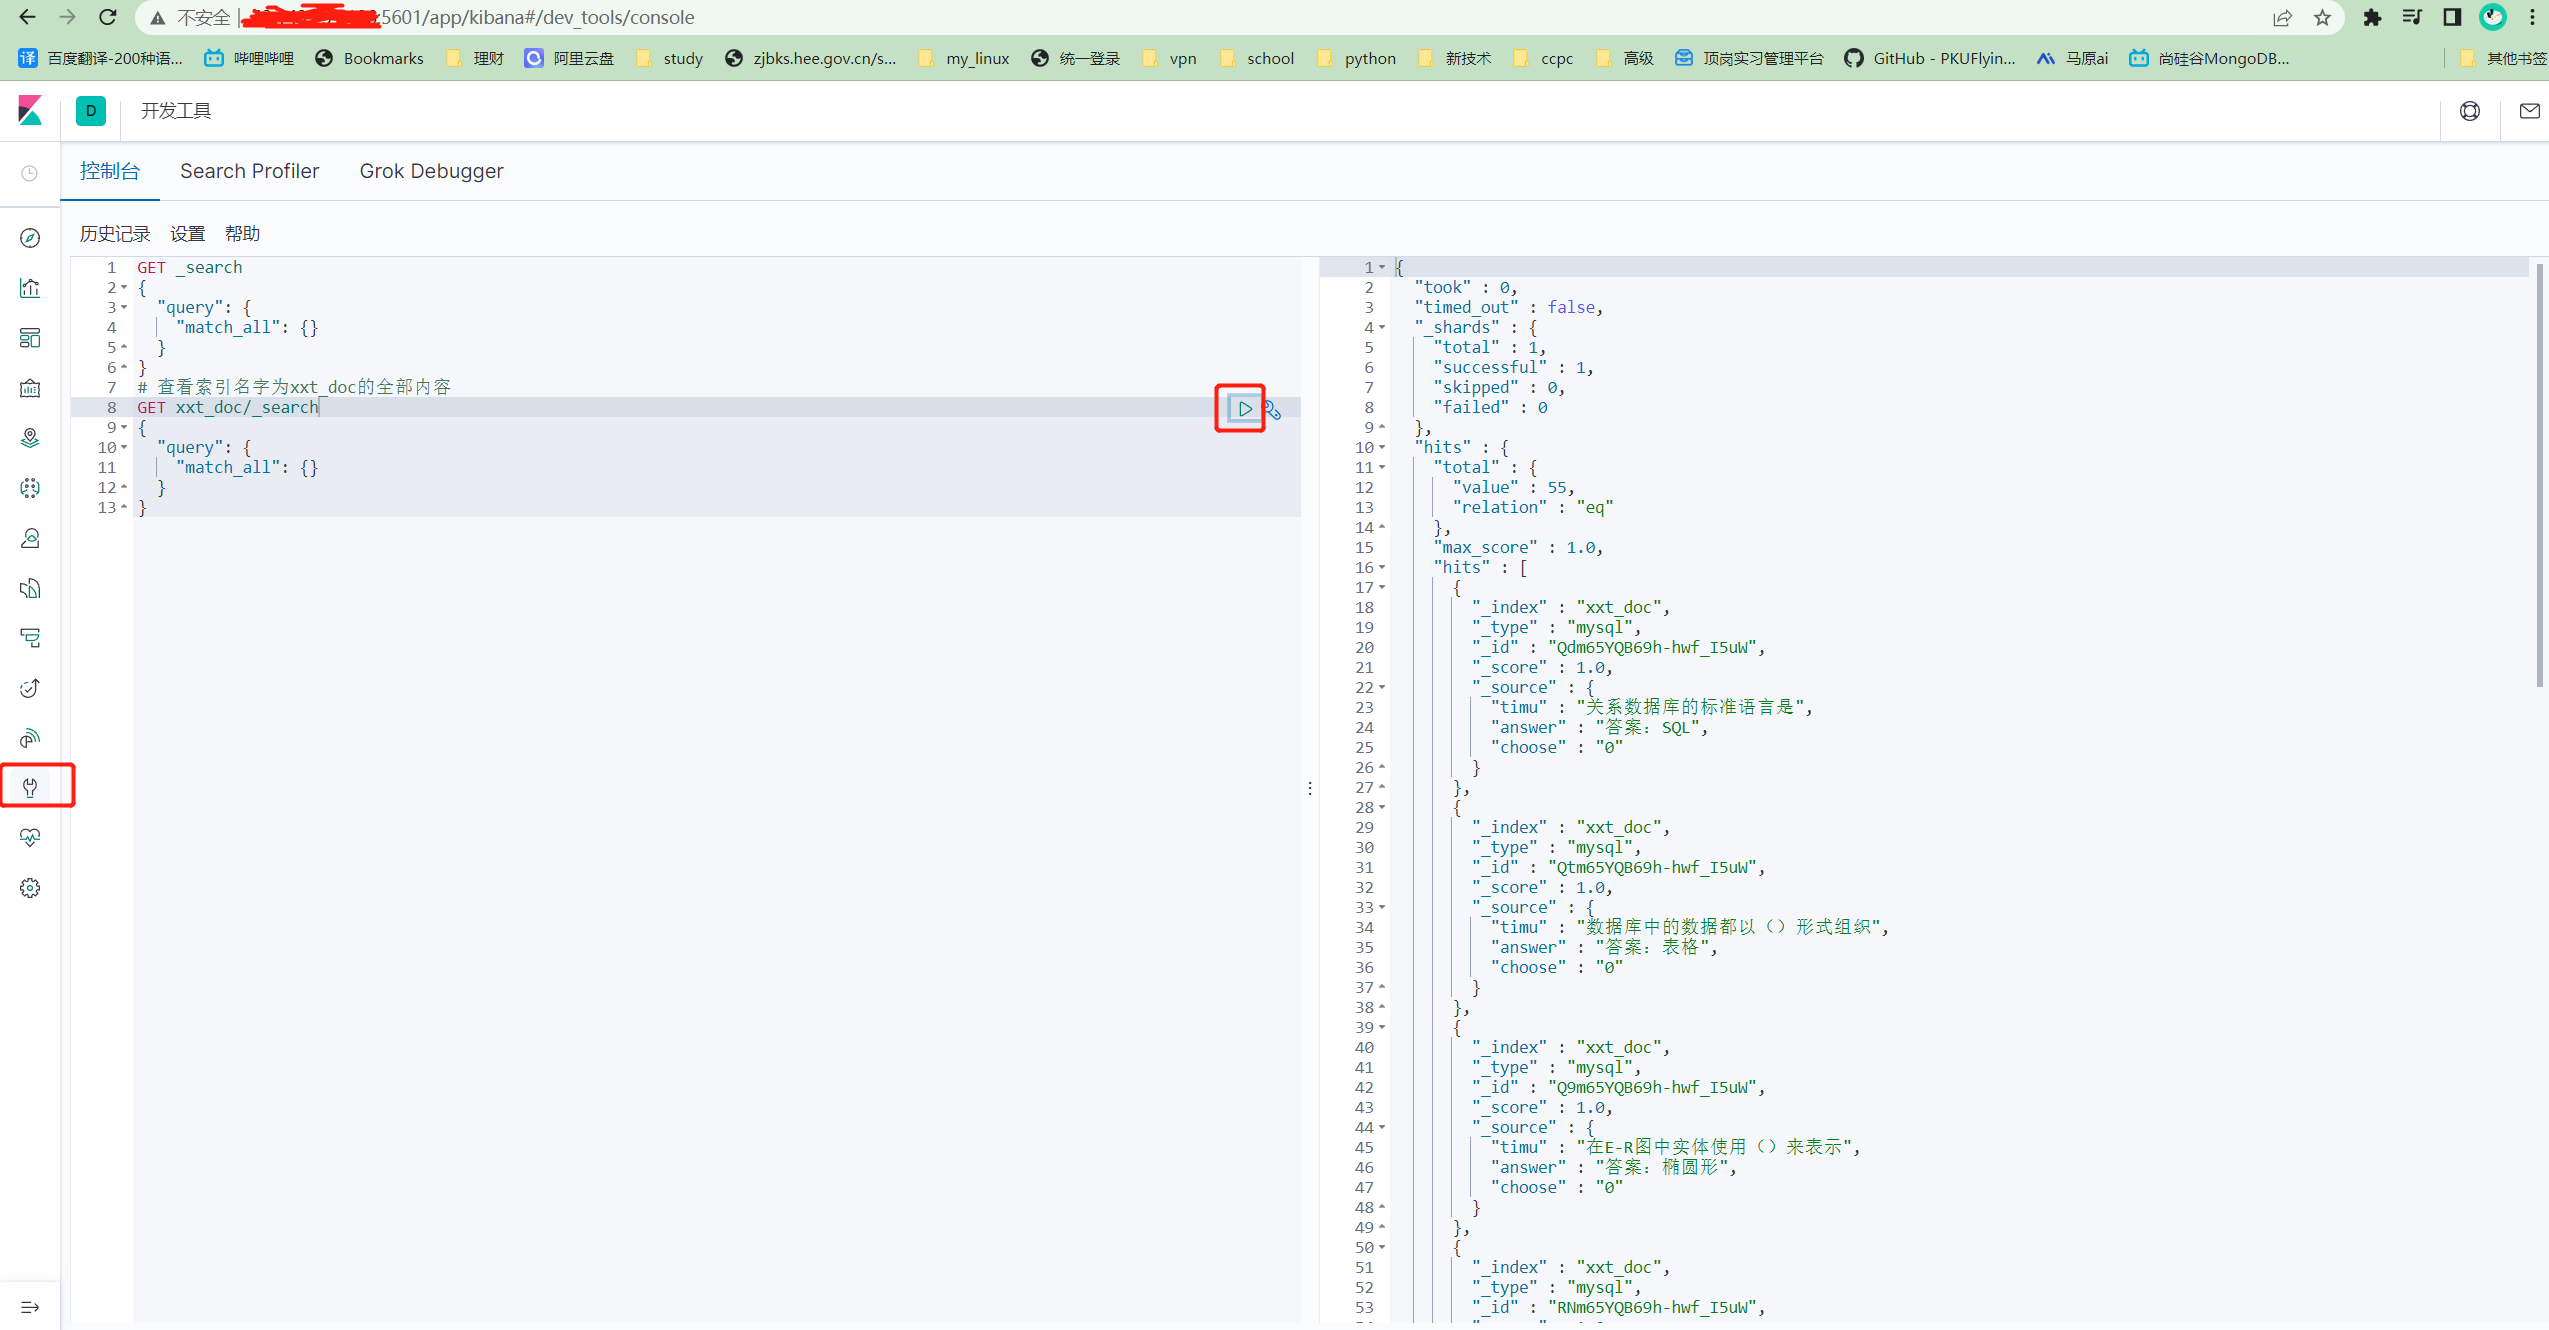This screenshot has height=1330, width=2549.
Task: Click the Kibana logo
Action: pos(31,110)
